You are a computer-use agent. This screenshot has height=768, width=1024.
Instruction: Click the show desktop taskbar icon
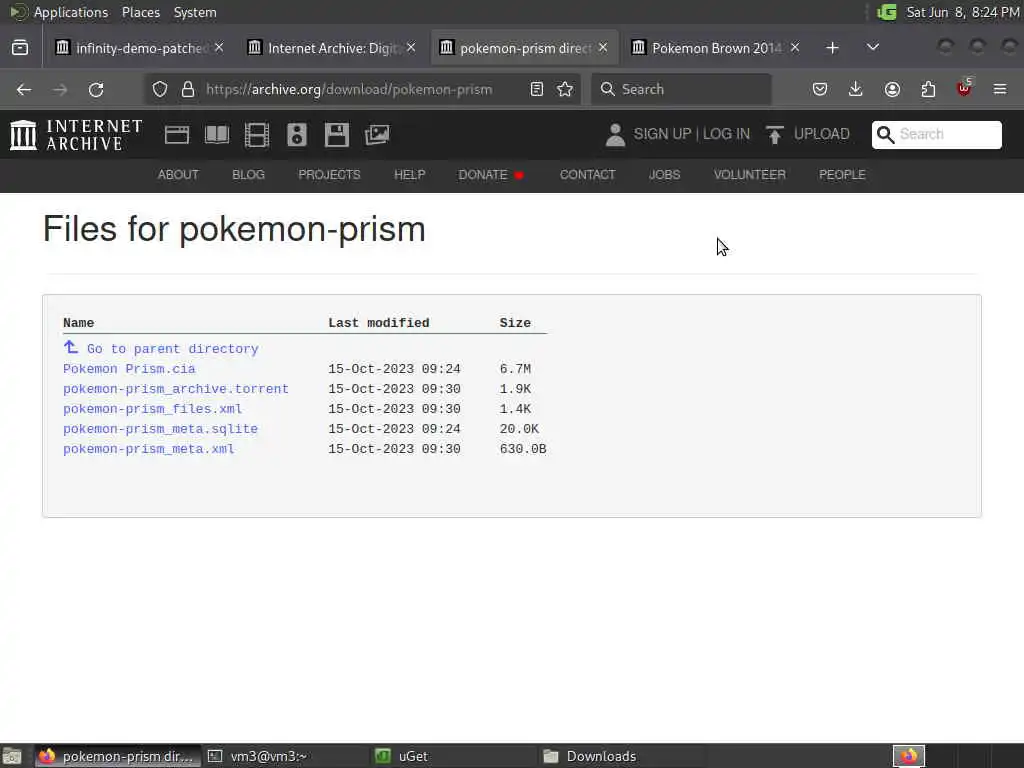coord(12,756)
